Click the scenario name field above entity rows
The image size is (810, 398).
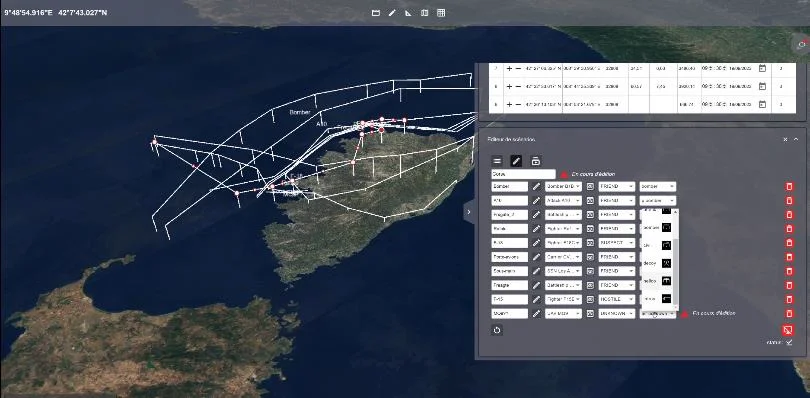523,174
